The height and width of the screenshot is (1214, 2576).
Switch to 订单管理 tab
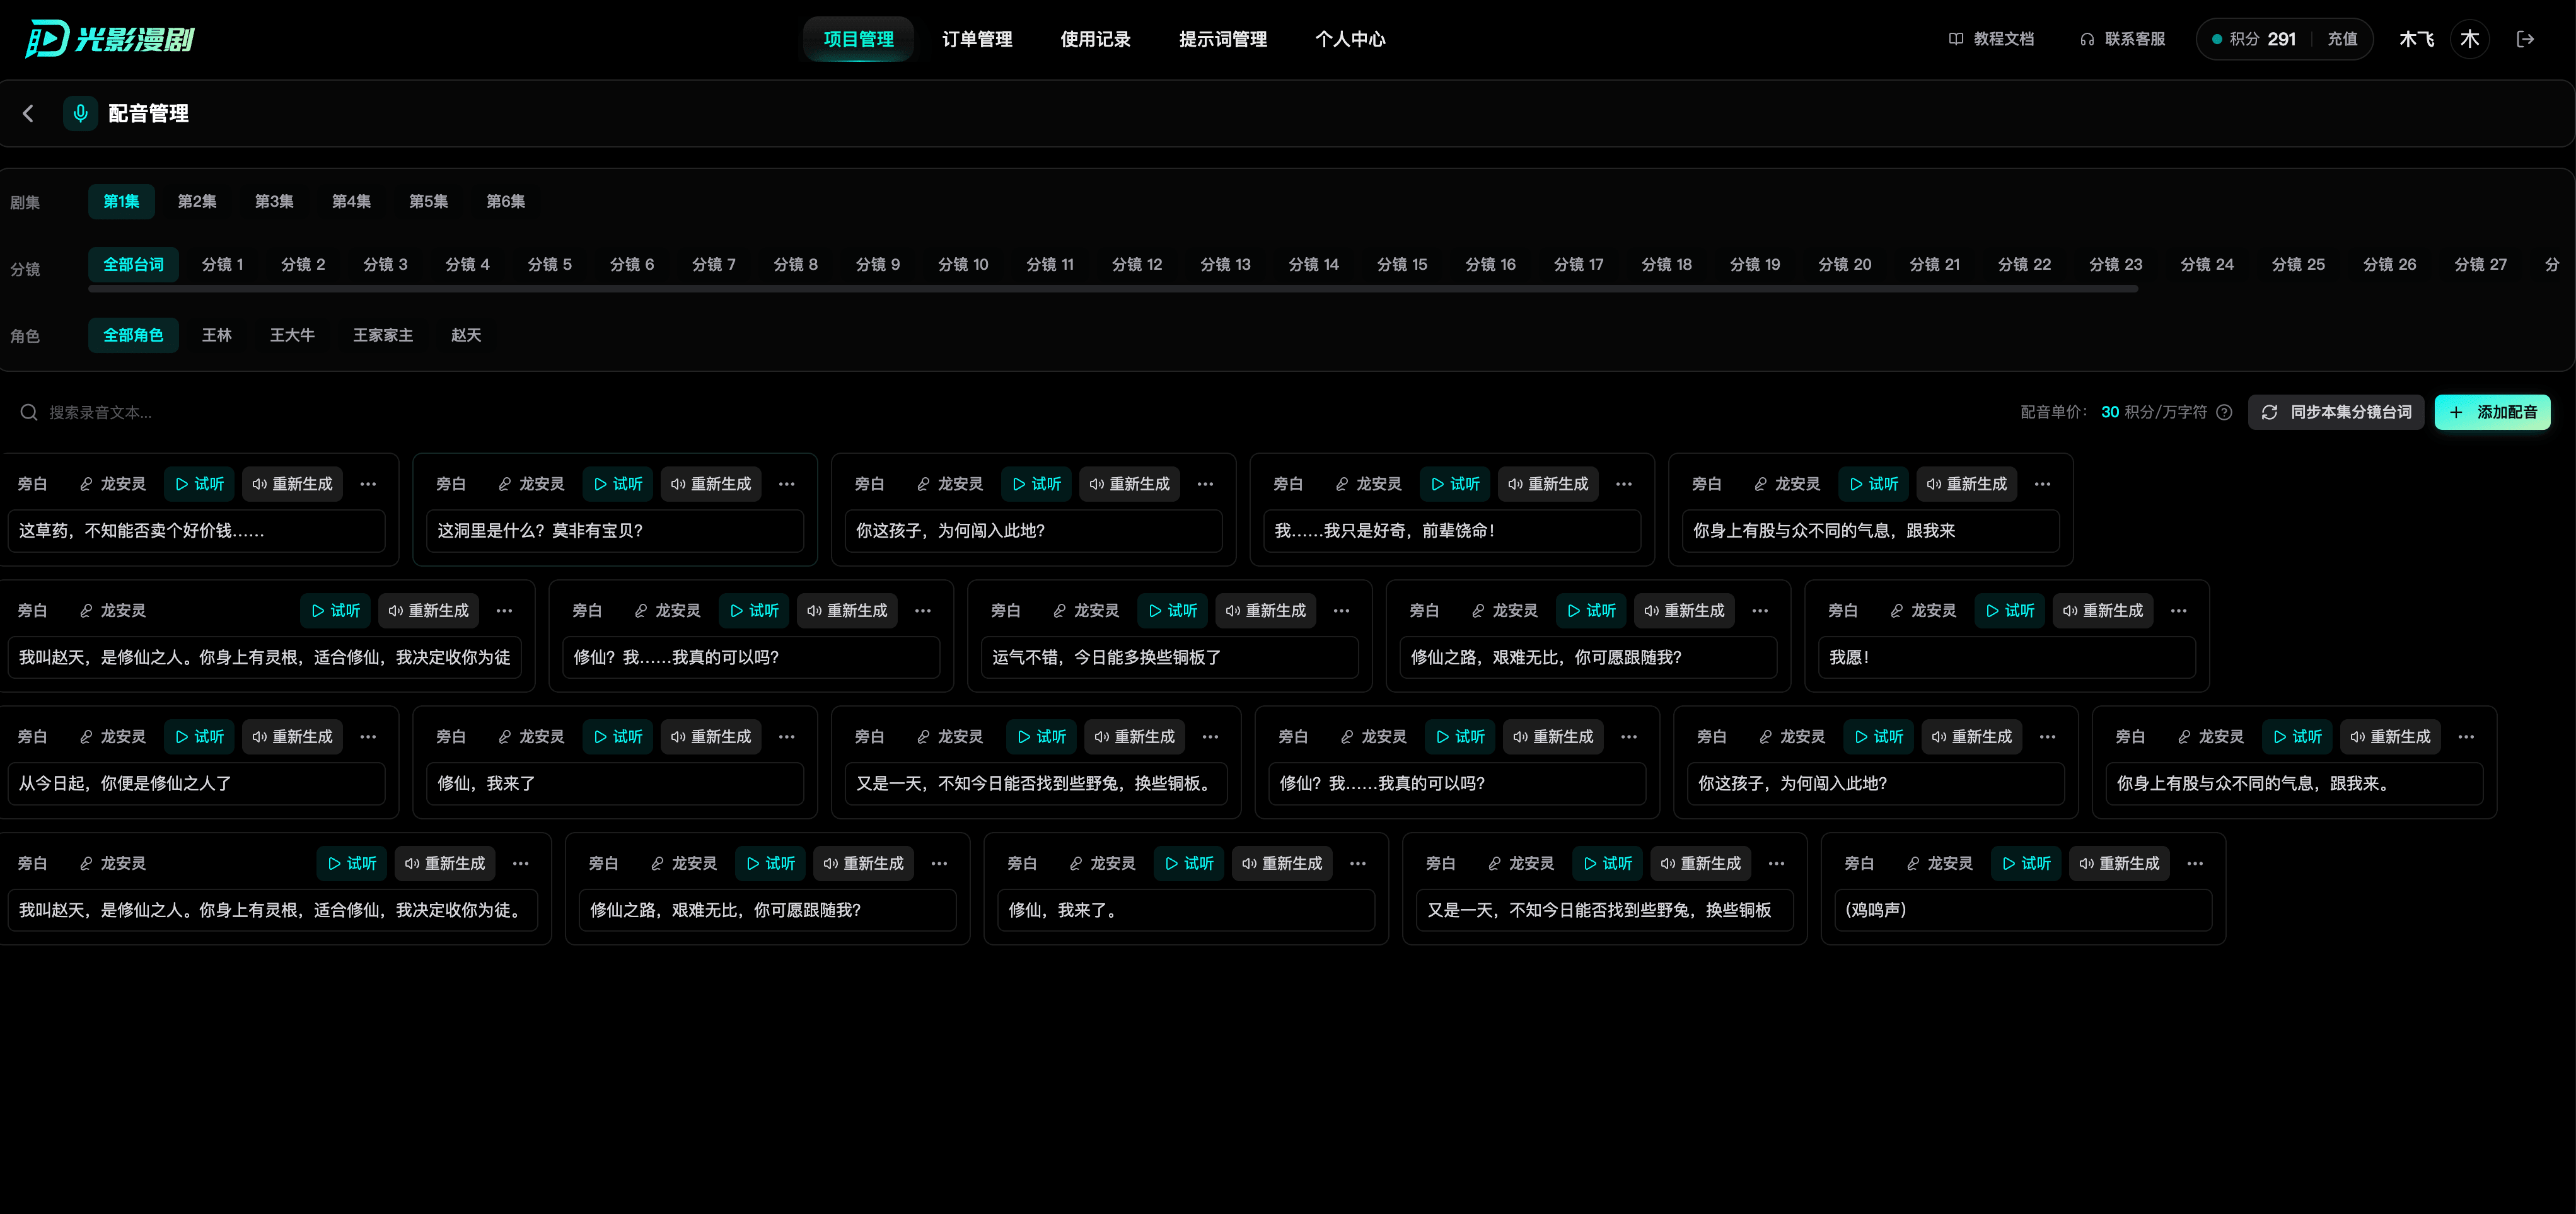pos(977,39)
